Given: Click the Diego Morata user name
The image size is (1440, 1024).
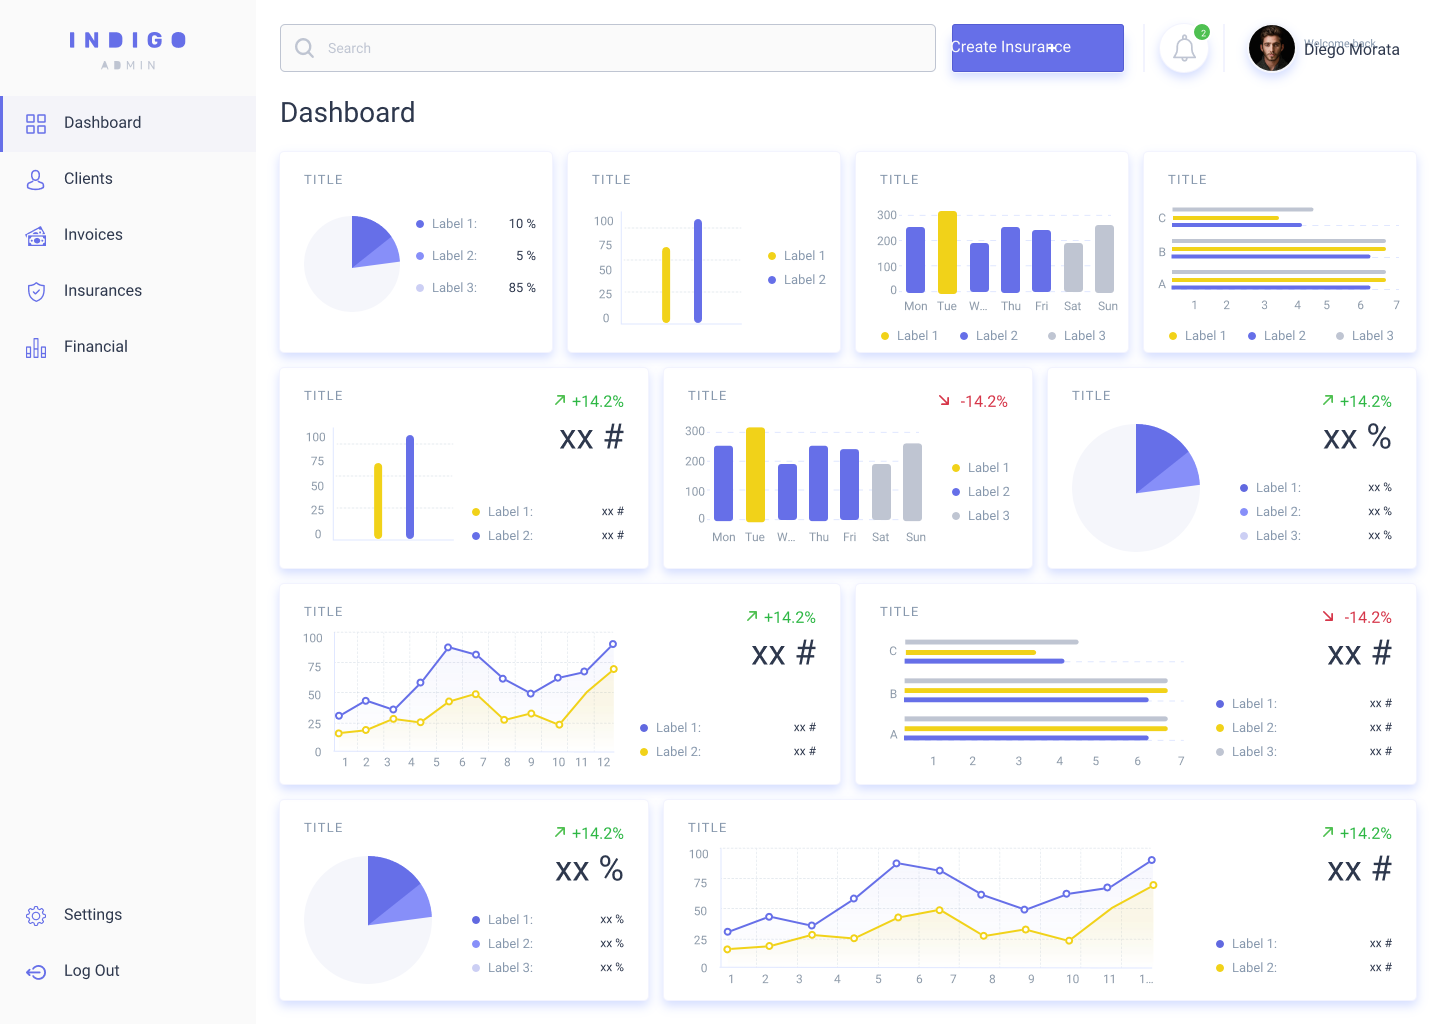Looking at the screenshot, I should point(1352,50).
